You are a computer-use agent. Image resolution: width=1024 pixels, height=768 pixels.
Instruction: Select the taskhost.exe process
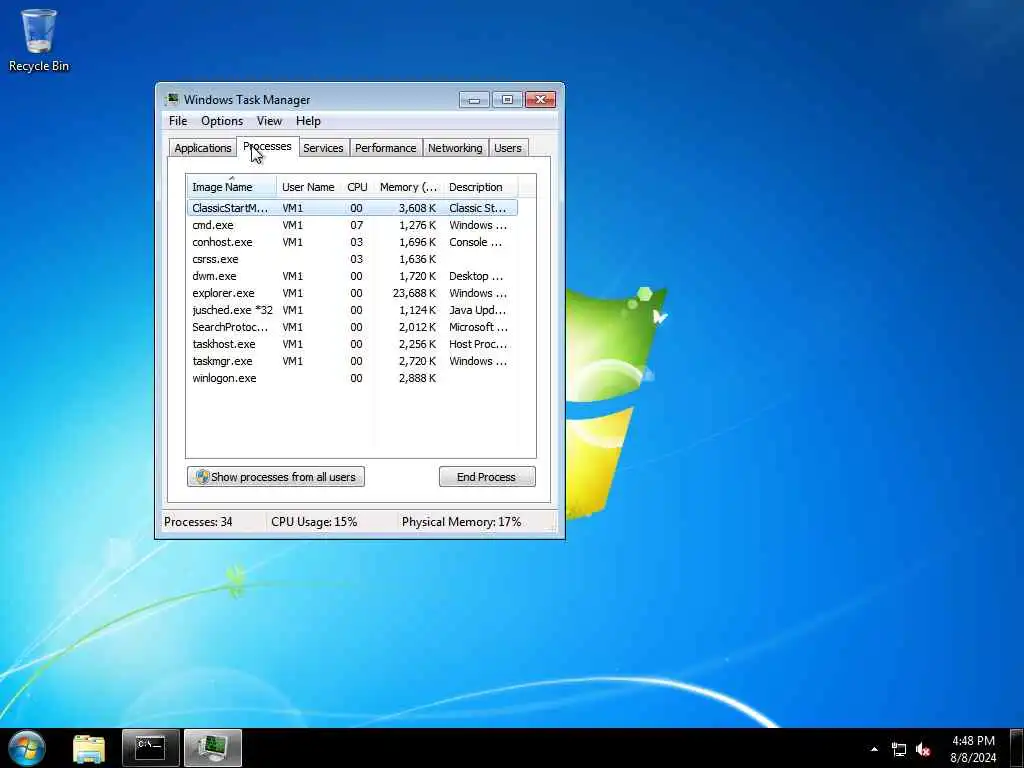[352, 344]
